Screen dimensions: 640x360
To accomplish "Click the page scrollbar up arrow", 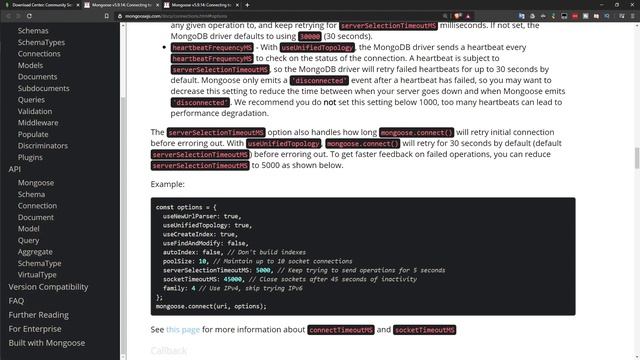I will (x=637, y=26).
